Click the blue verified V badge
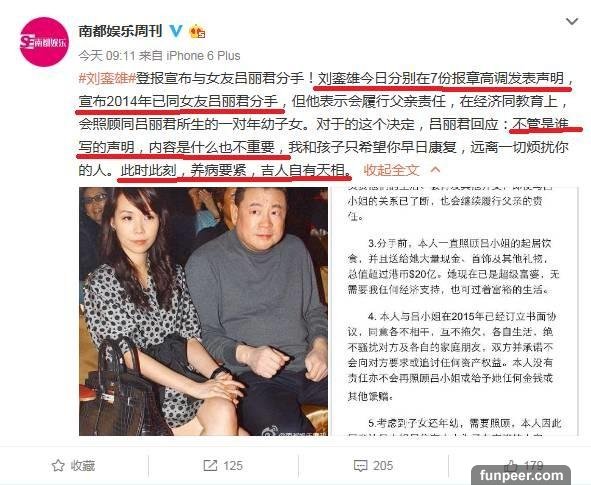The height and width of the screenshot is (485, 591). tap(175, 31)
